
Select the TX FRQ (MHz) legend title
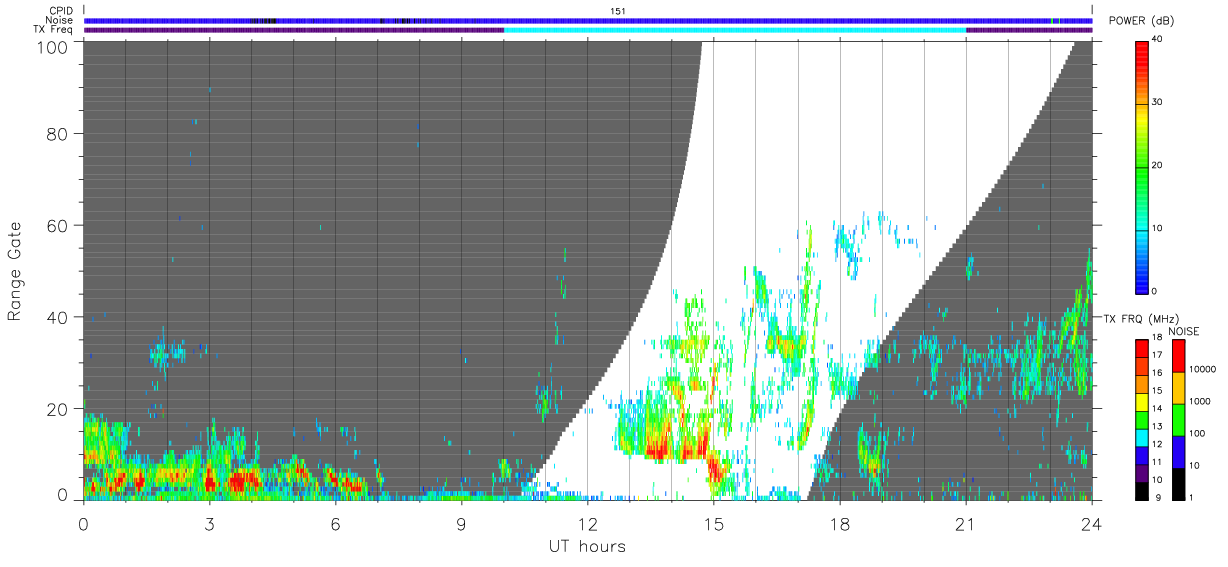(x=1142, y=319)
